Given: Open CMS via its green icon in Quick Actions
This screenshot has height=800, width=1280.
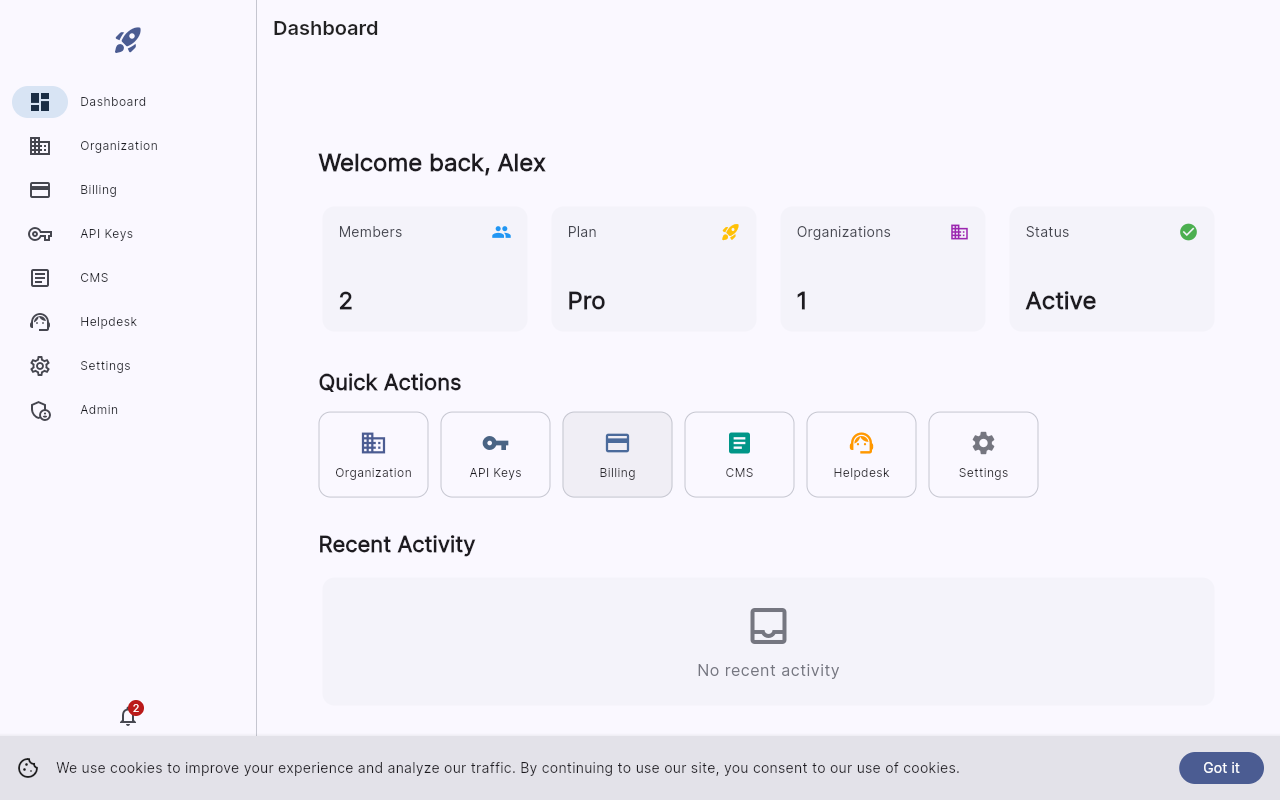Looking at the screenshot, I should pyautogui.click(x=739, y=442).
